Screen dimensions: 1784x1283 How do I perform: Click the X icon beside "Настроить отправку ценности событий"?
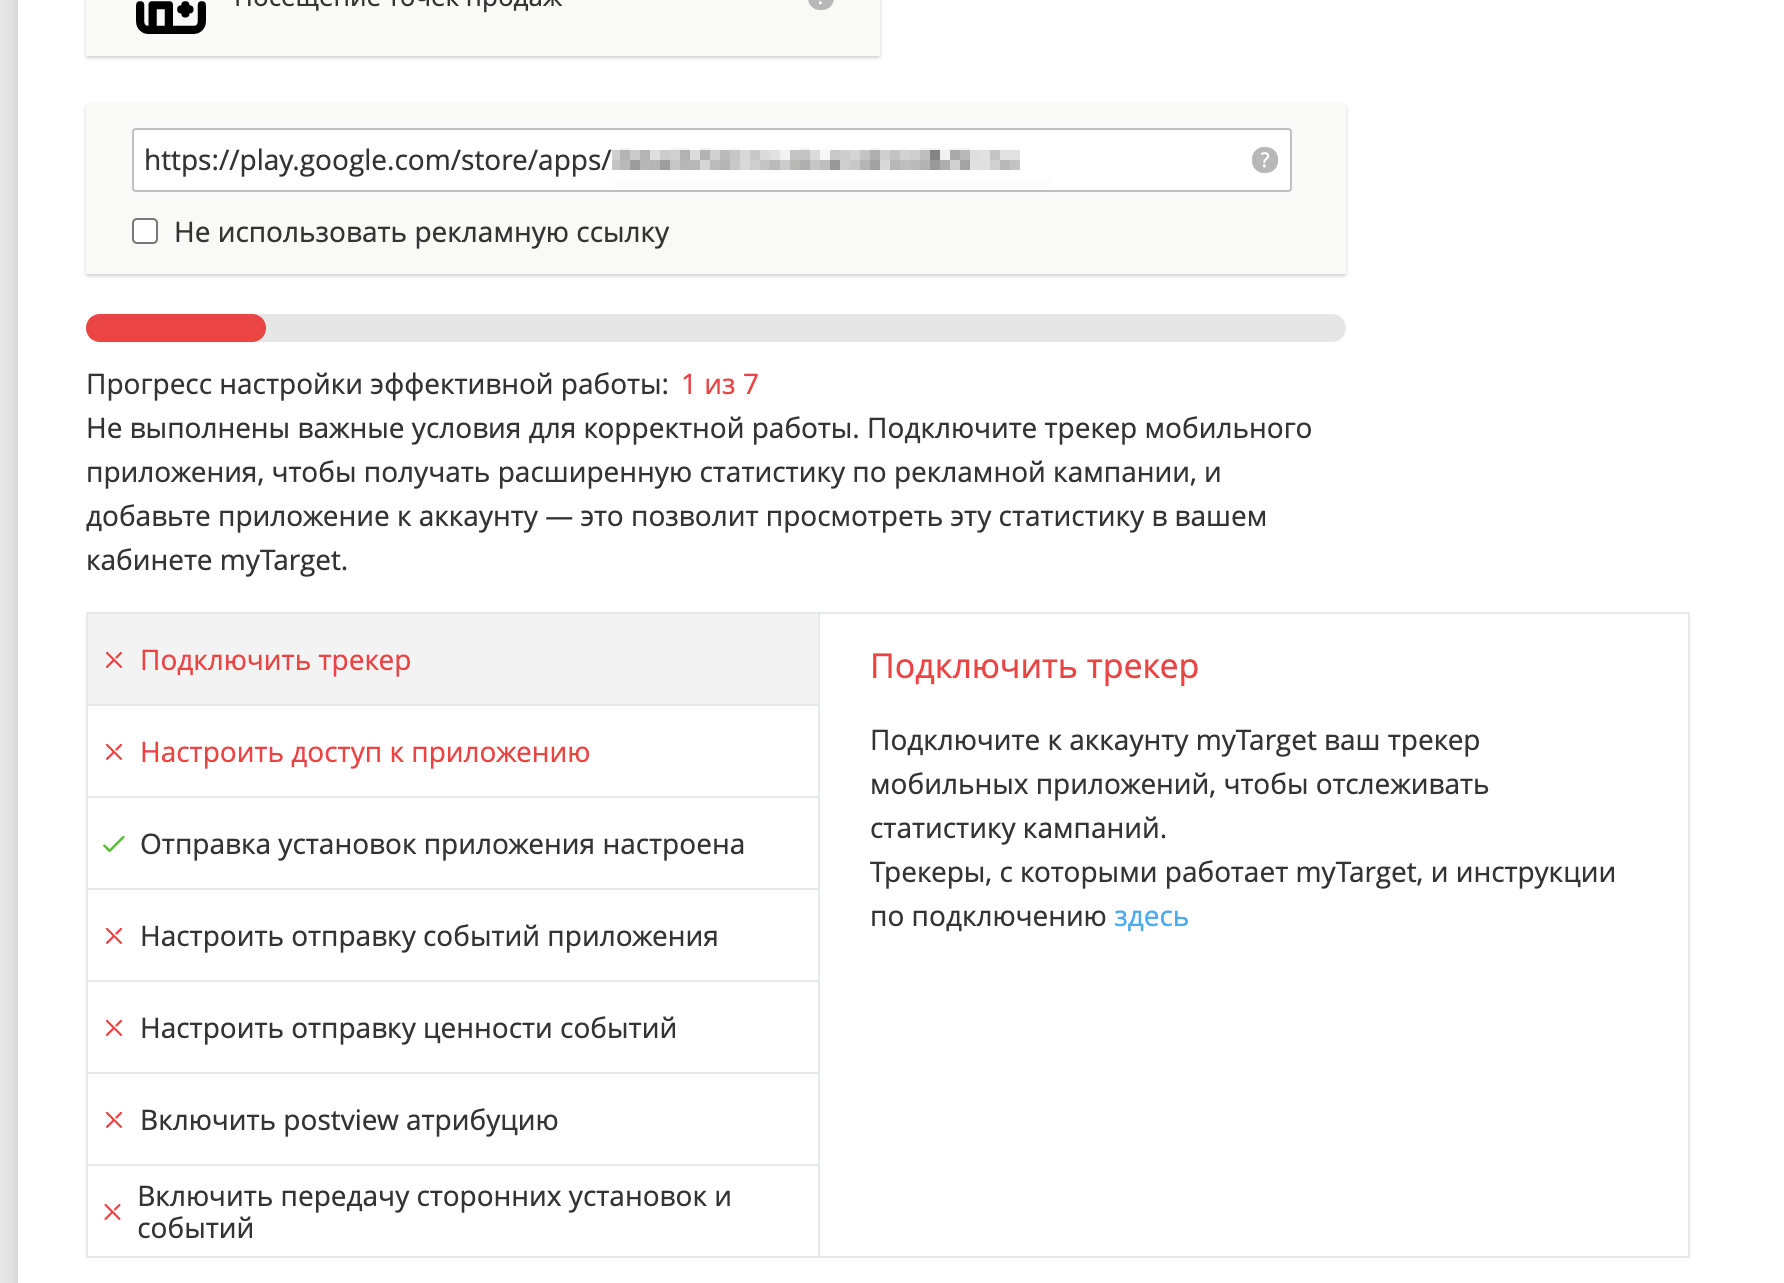pyautogui.click(x=114, y=1028)
